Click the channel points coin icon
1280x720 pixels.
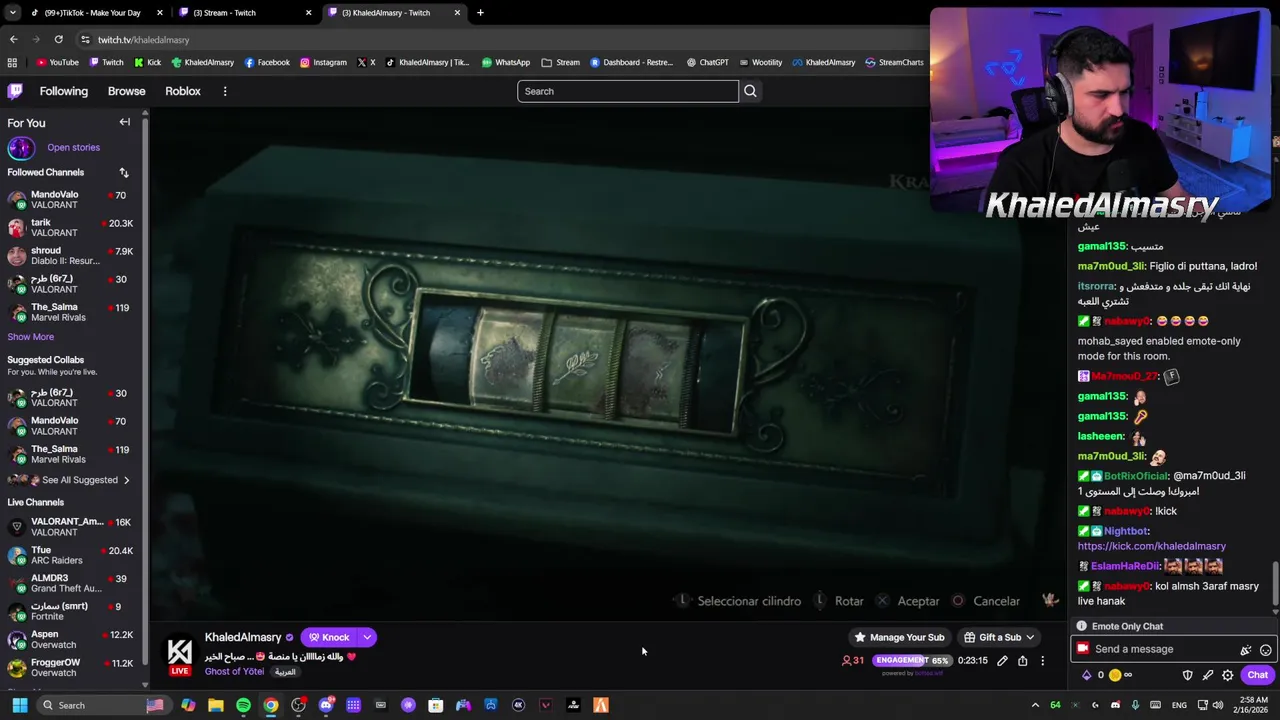coord(1115,675)
